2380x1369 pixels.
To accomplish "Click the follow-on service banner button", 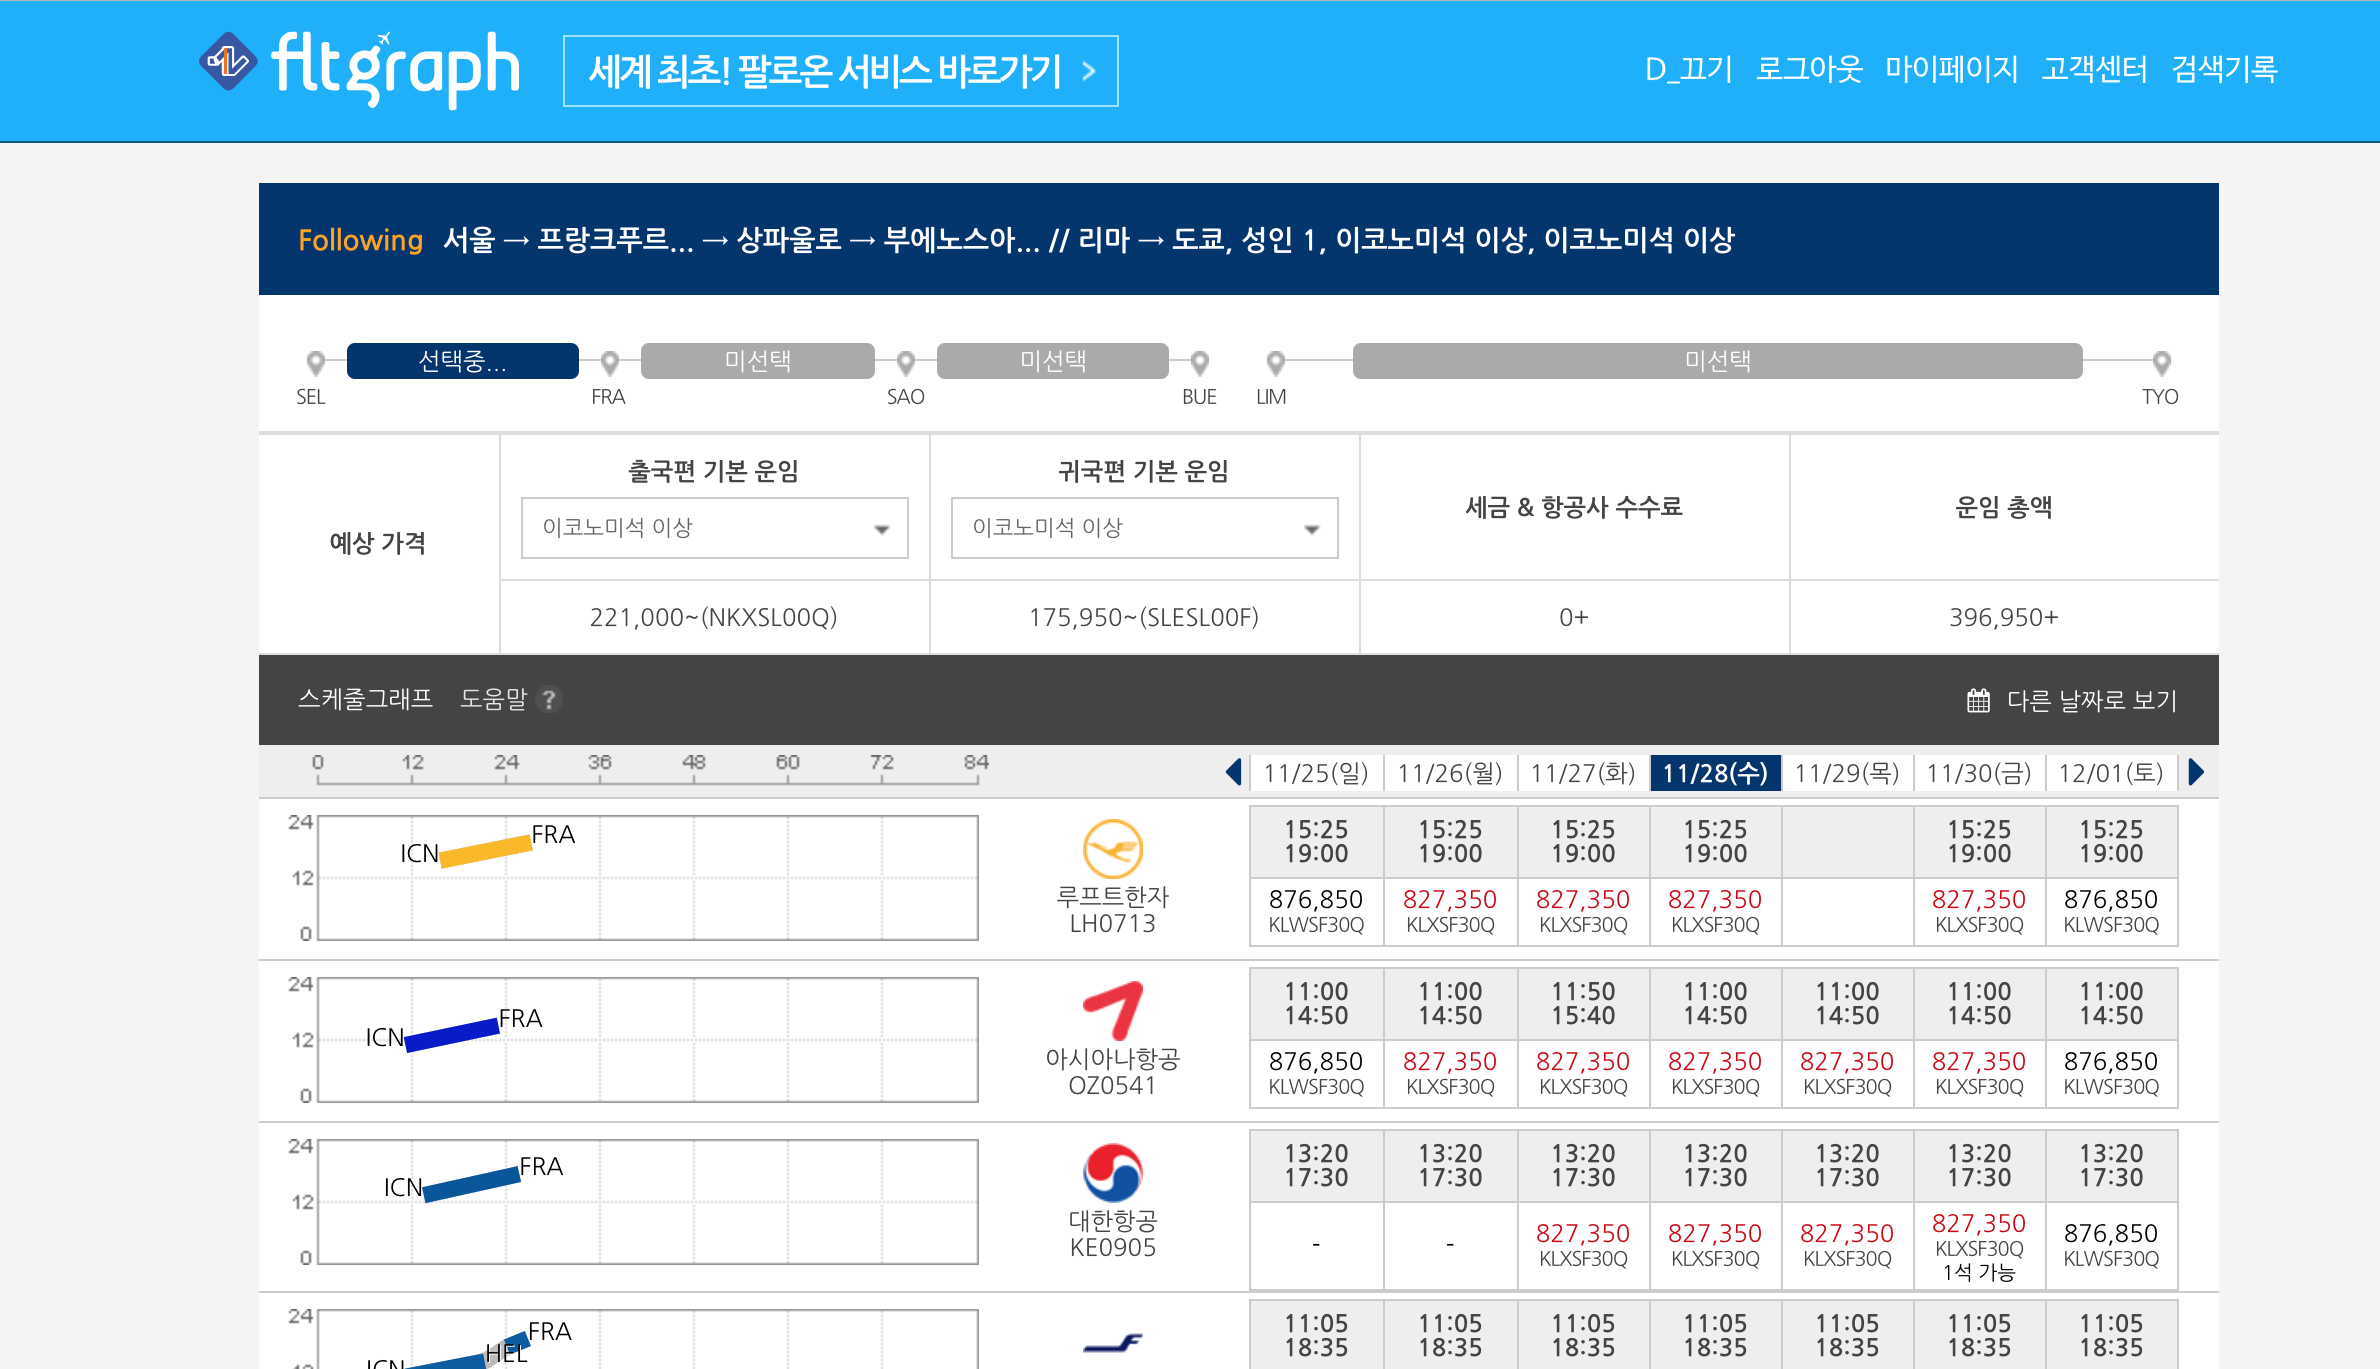I will (840, 71).
